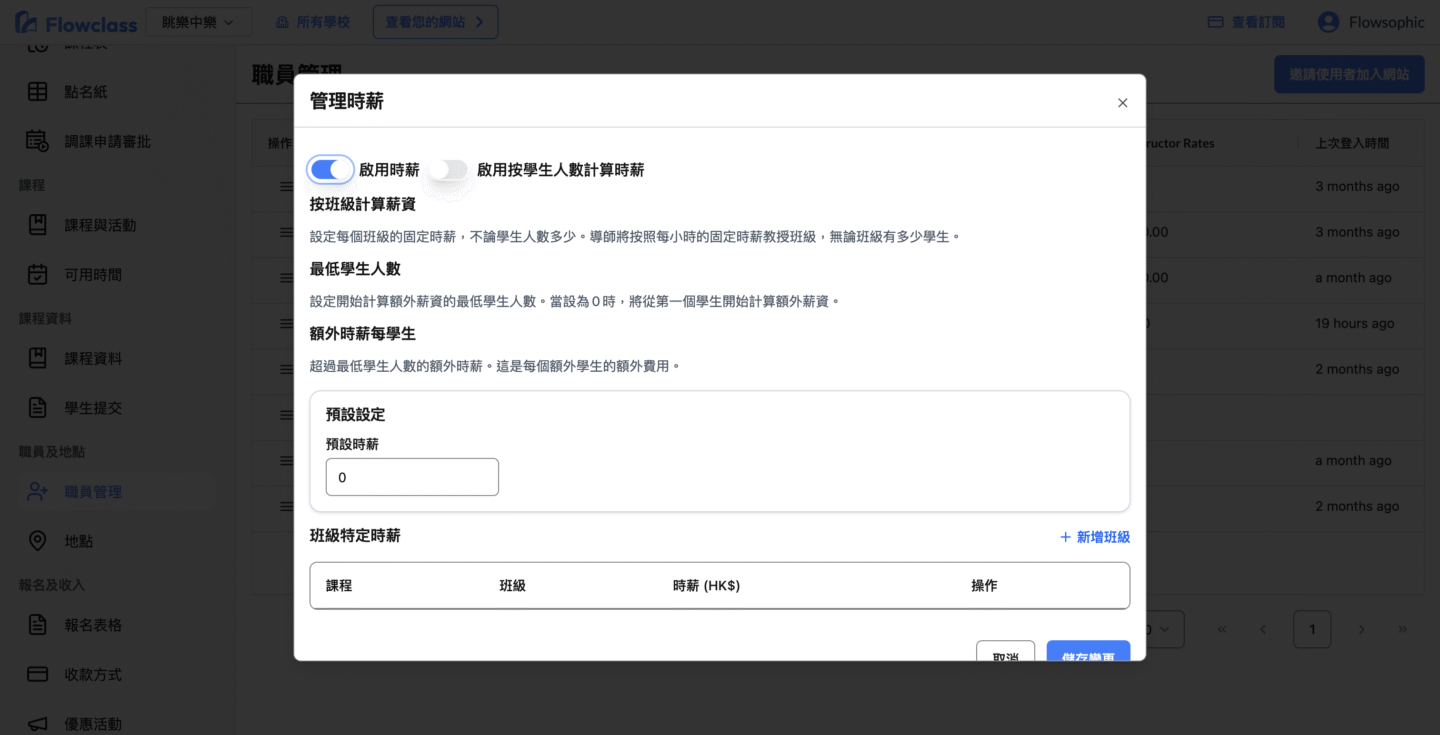
Task: Click the 儲存變更 save button
Action: [1088, 652]
